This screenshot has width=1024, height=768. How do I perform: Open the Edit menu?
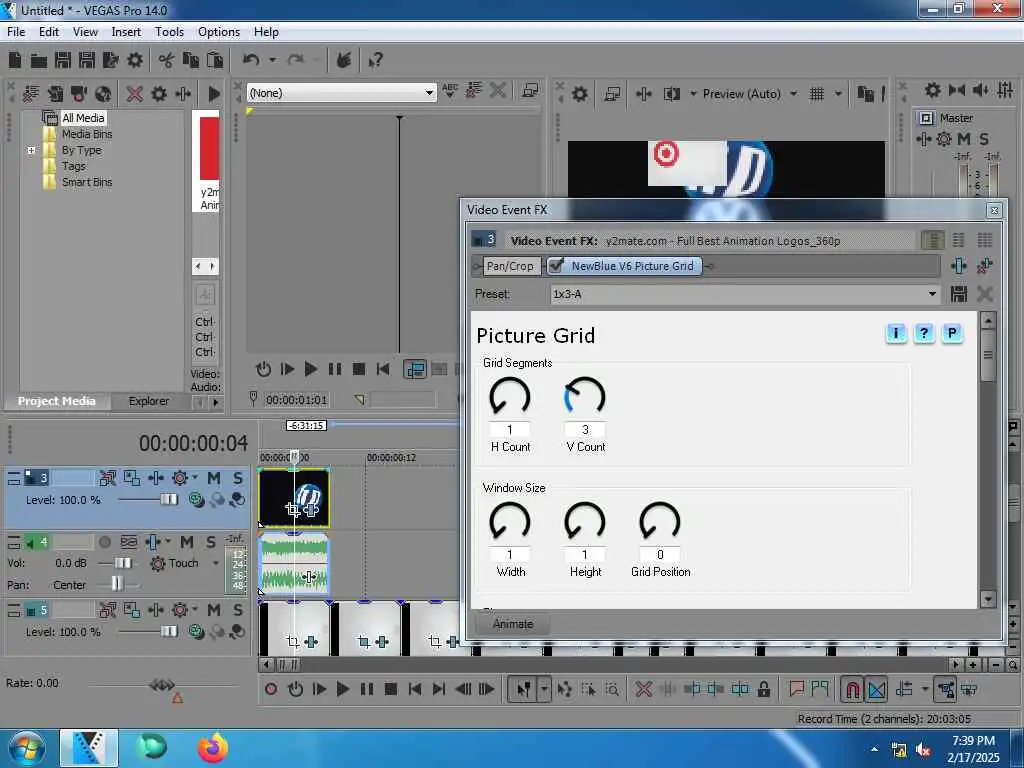pyautogui.click(x=49, y=32)
